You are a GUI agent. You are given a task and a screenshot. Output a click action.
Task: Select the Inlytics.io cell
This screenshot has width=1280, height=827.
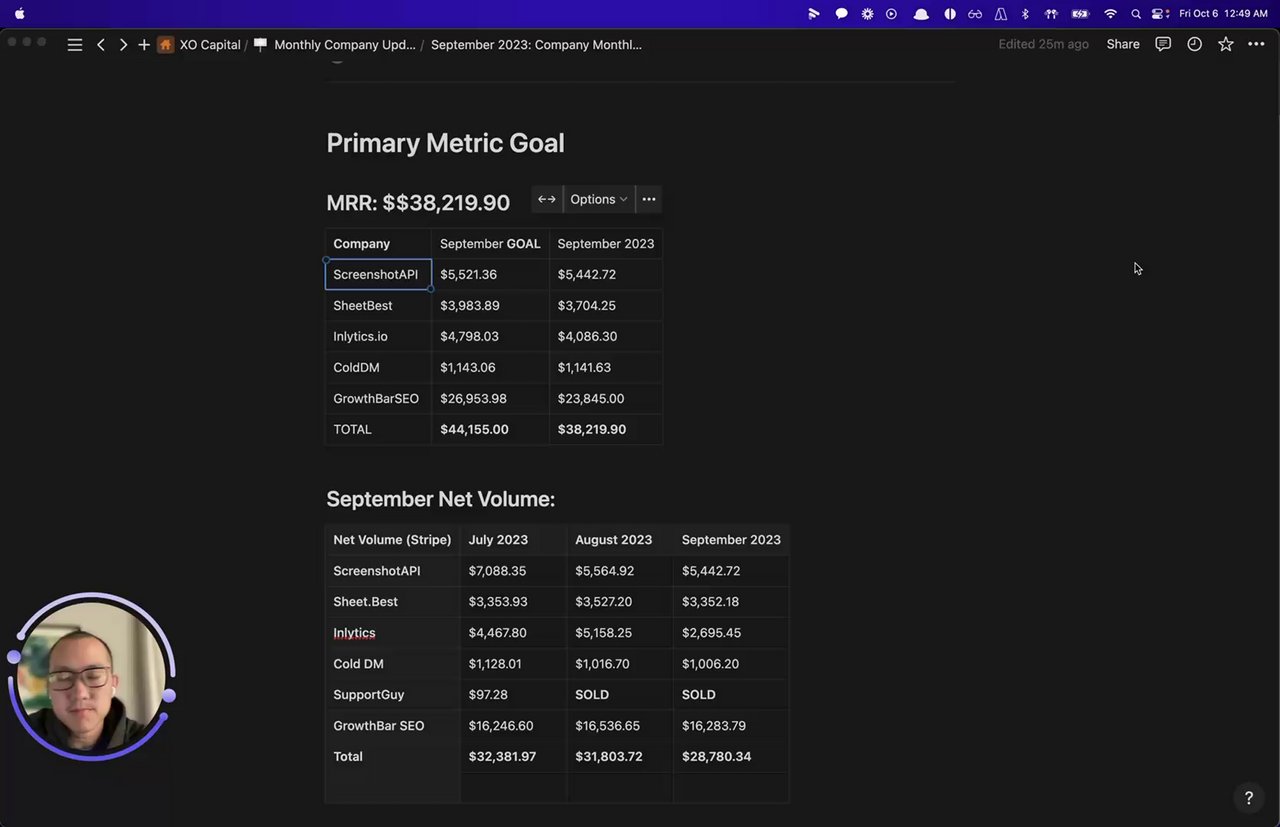378,337
